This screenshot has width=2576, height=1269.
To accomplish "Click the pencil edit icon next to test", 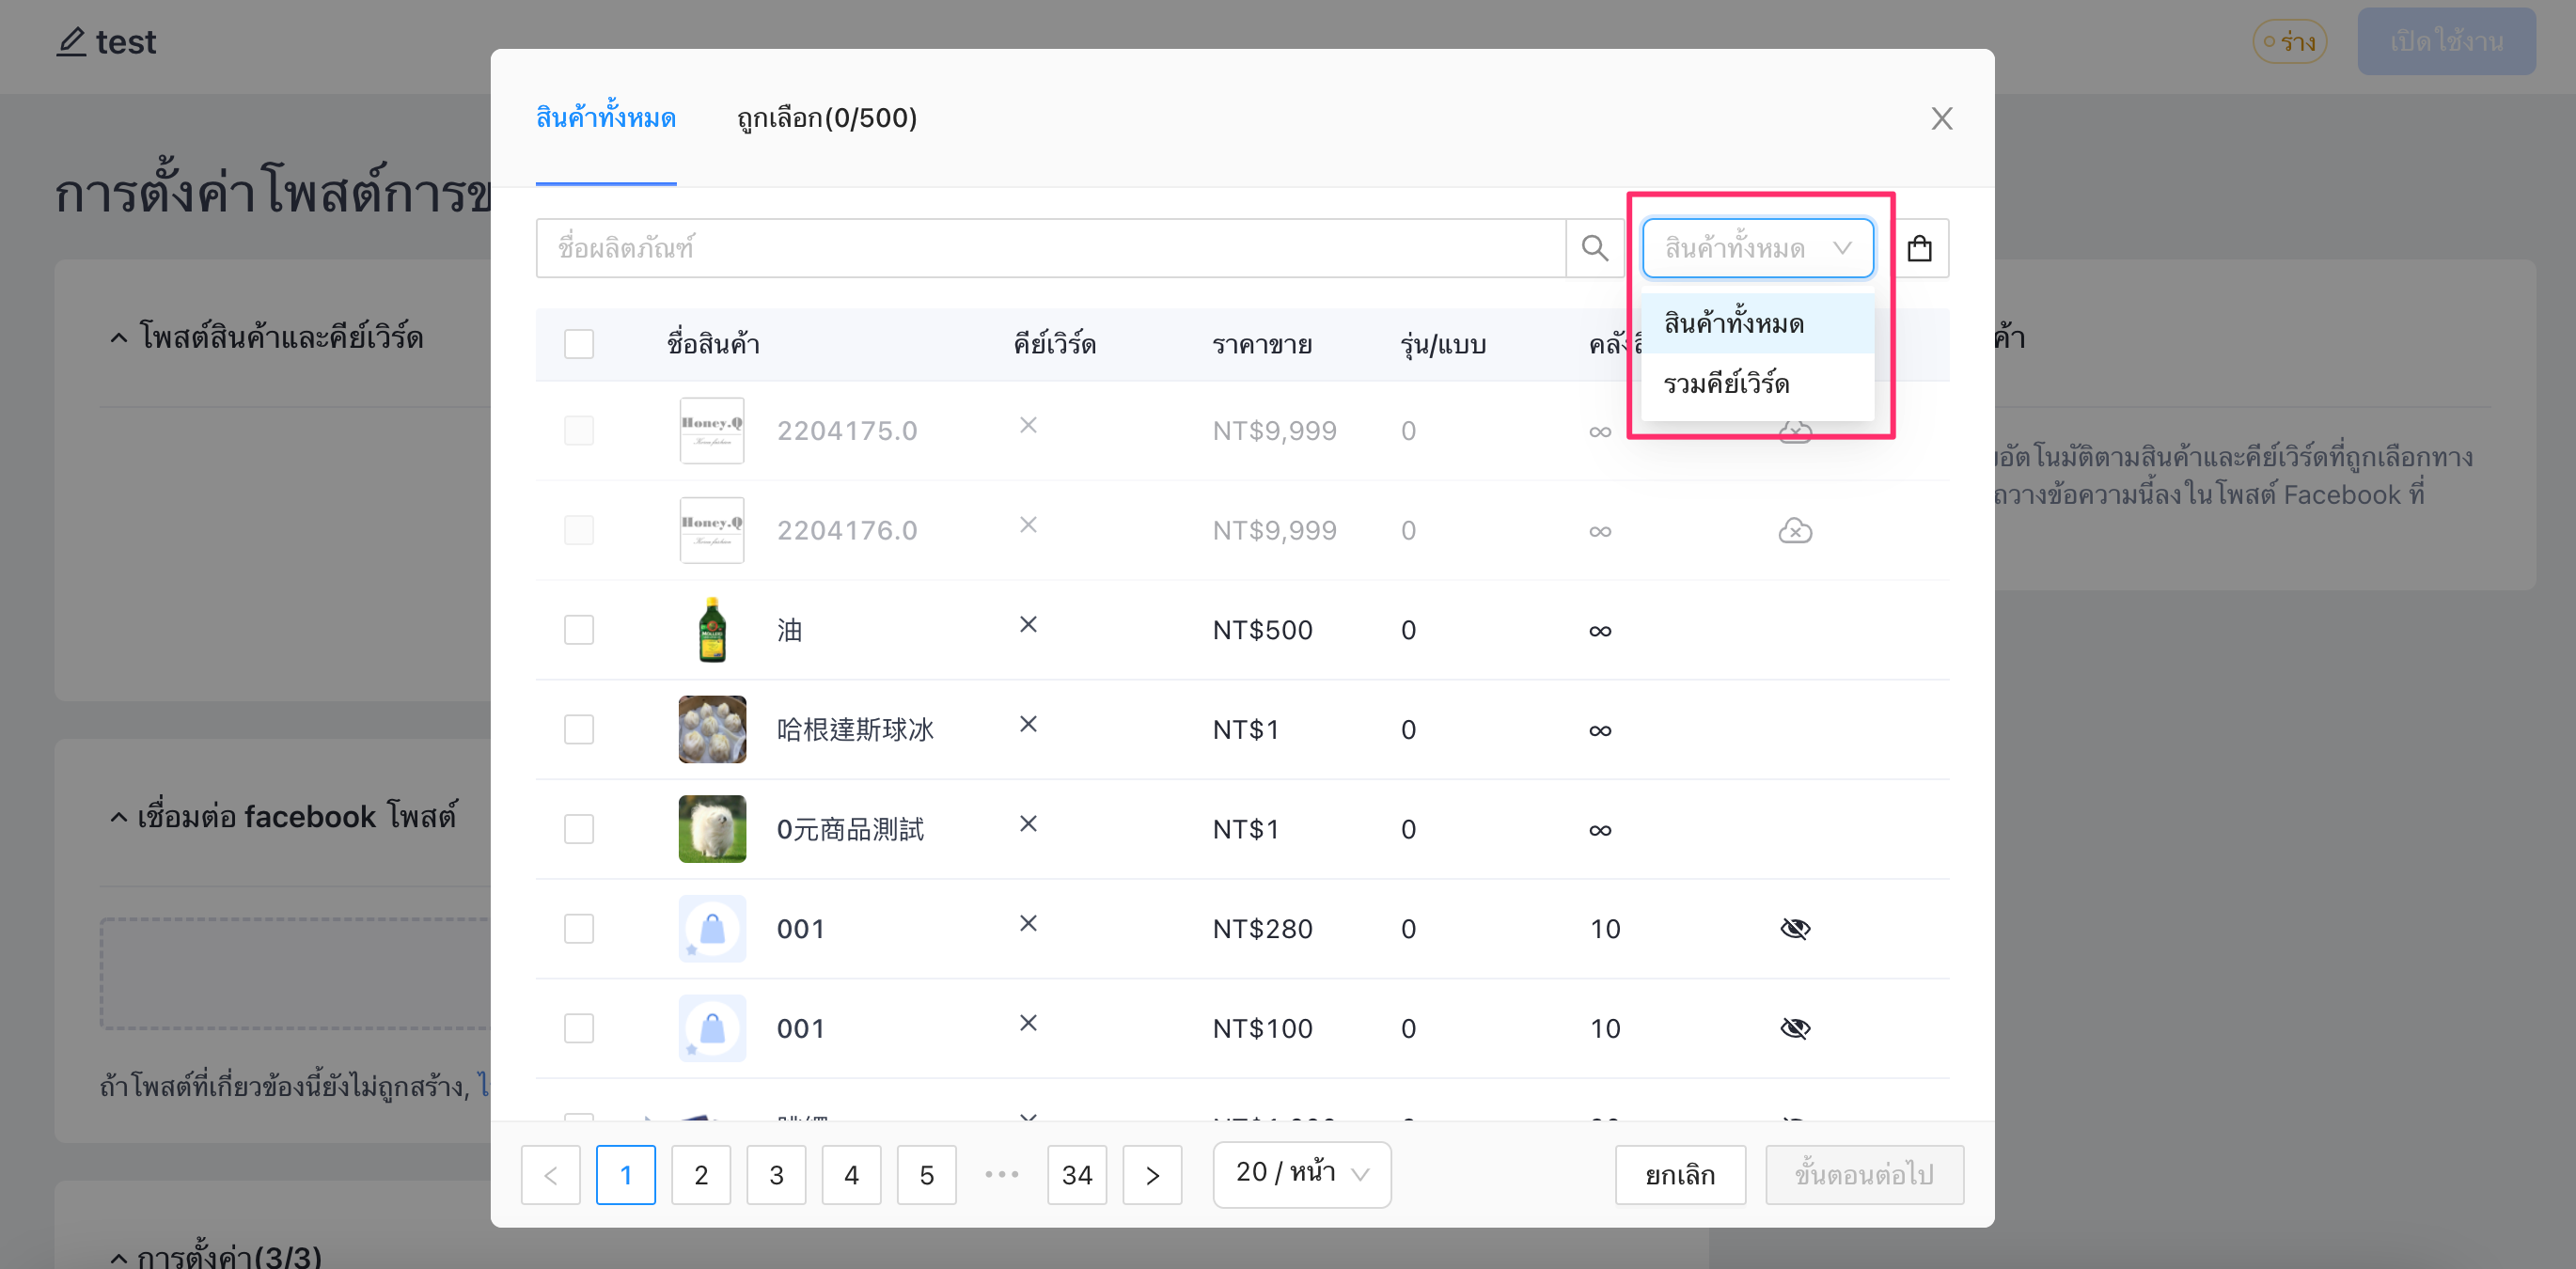I will click(71, 42).
